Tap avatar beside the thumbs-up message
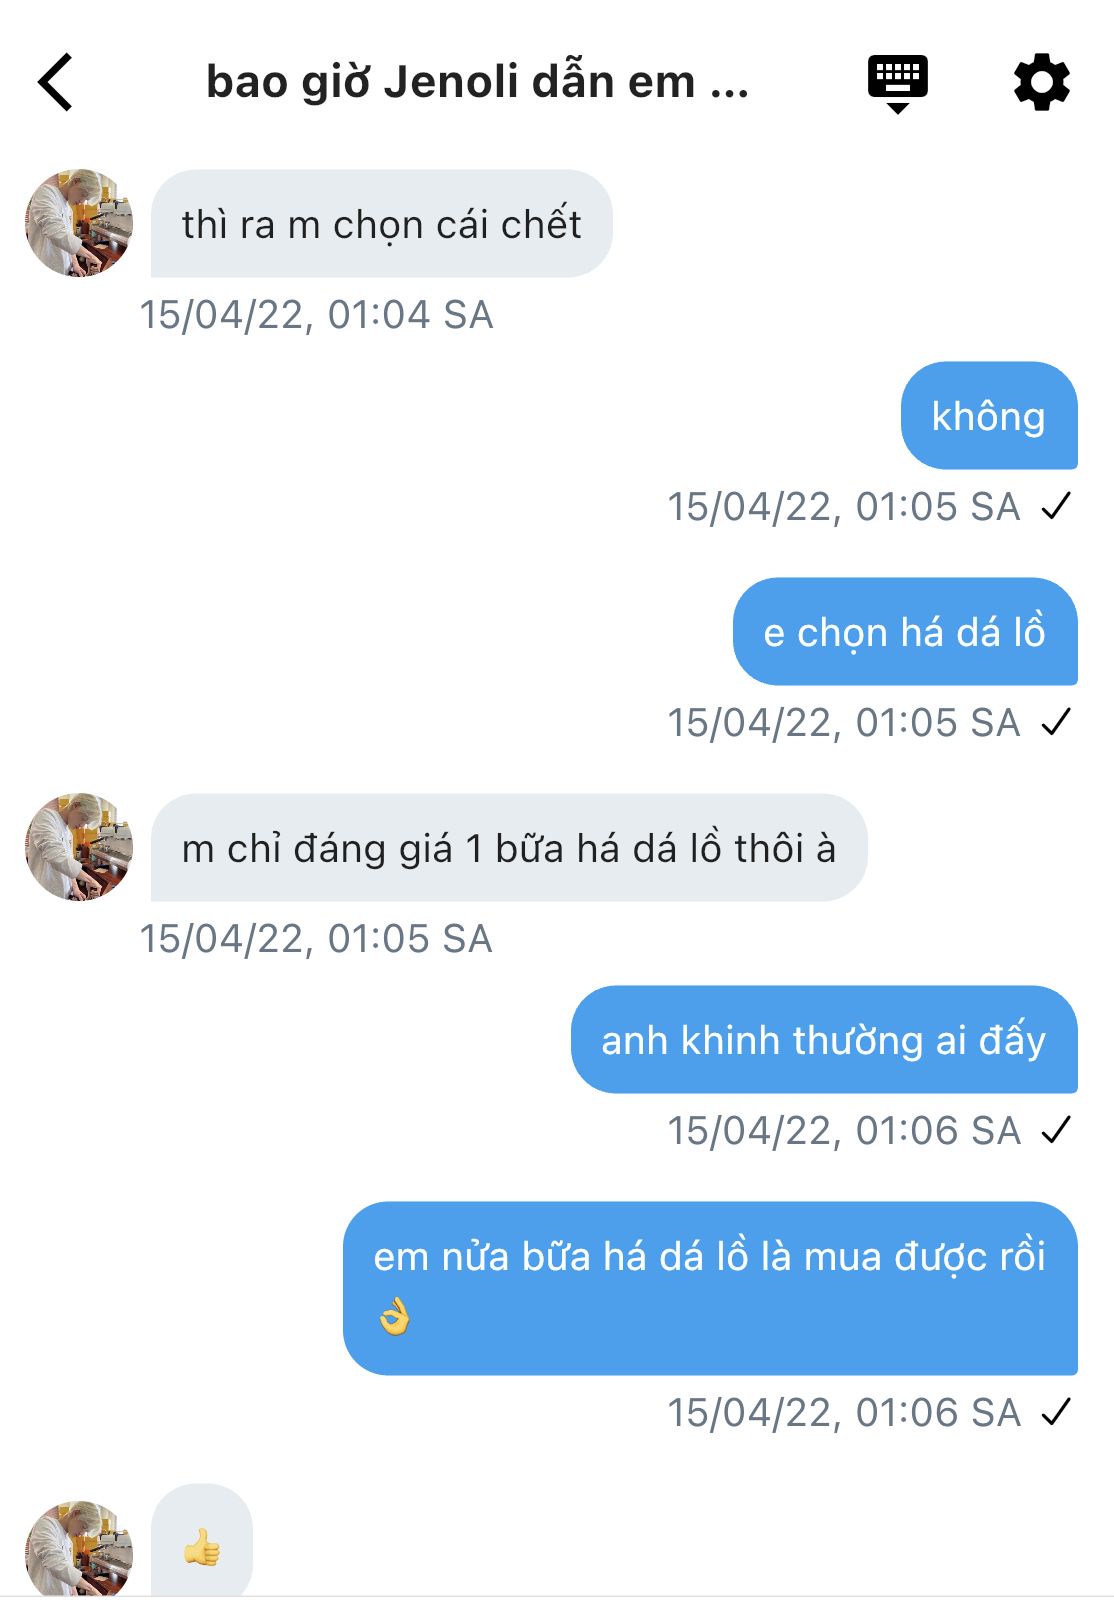Screen dimensions: 1114x1608 pyautogui.click(x=79, y=1549)
